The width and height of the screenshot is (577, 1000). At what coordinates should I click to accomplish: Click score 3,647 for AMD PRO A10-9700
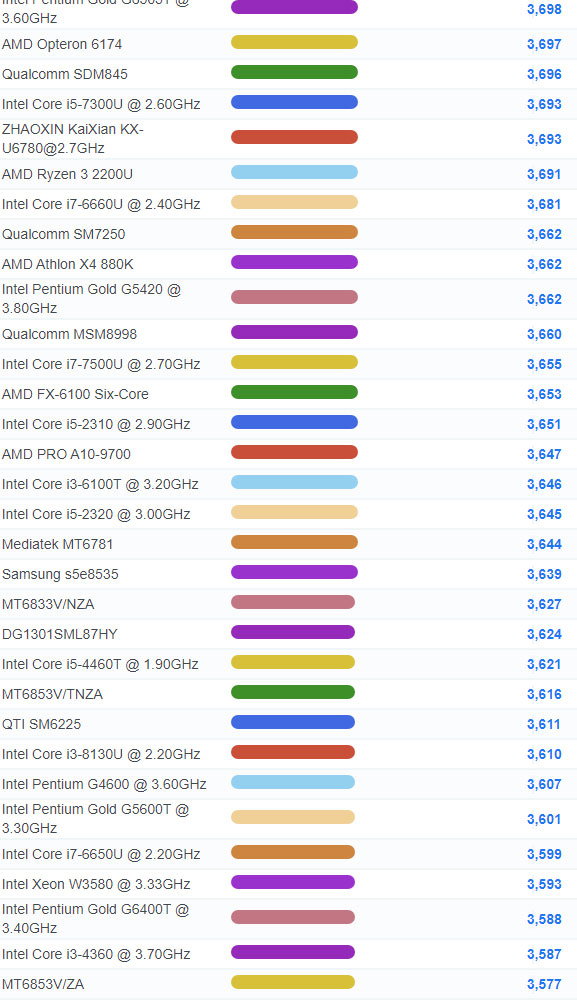[544, 454]
